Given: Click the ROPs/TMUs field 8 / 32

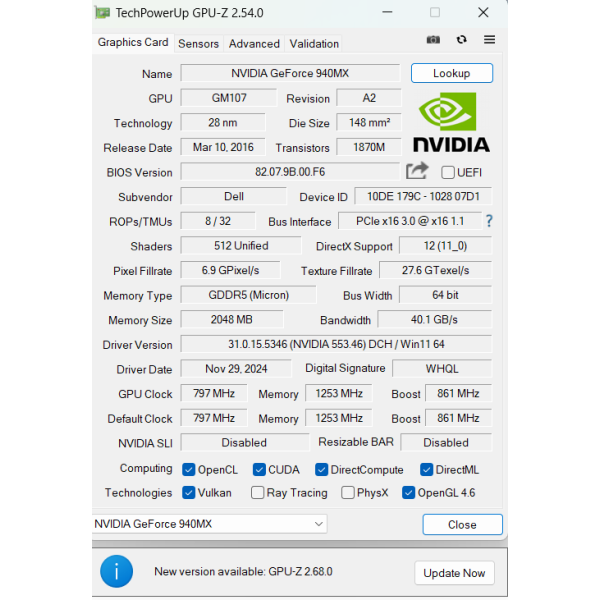Looking at the screenshot, I should click(x=218, y=221).
